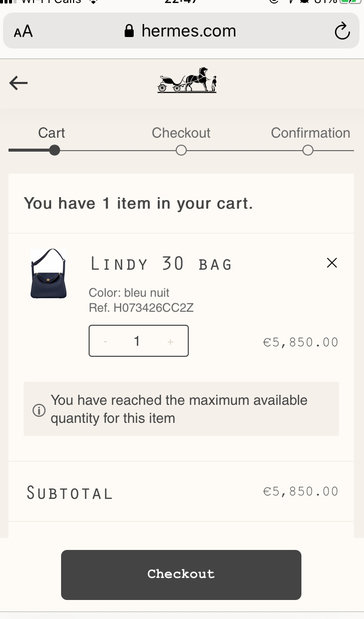
Task: Select the Confirmation step label
Action: pos(310,133)
